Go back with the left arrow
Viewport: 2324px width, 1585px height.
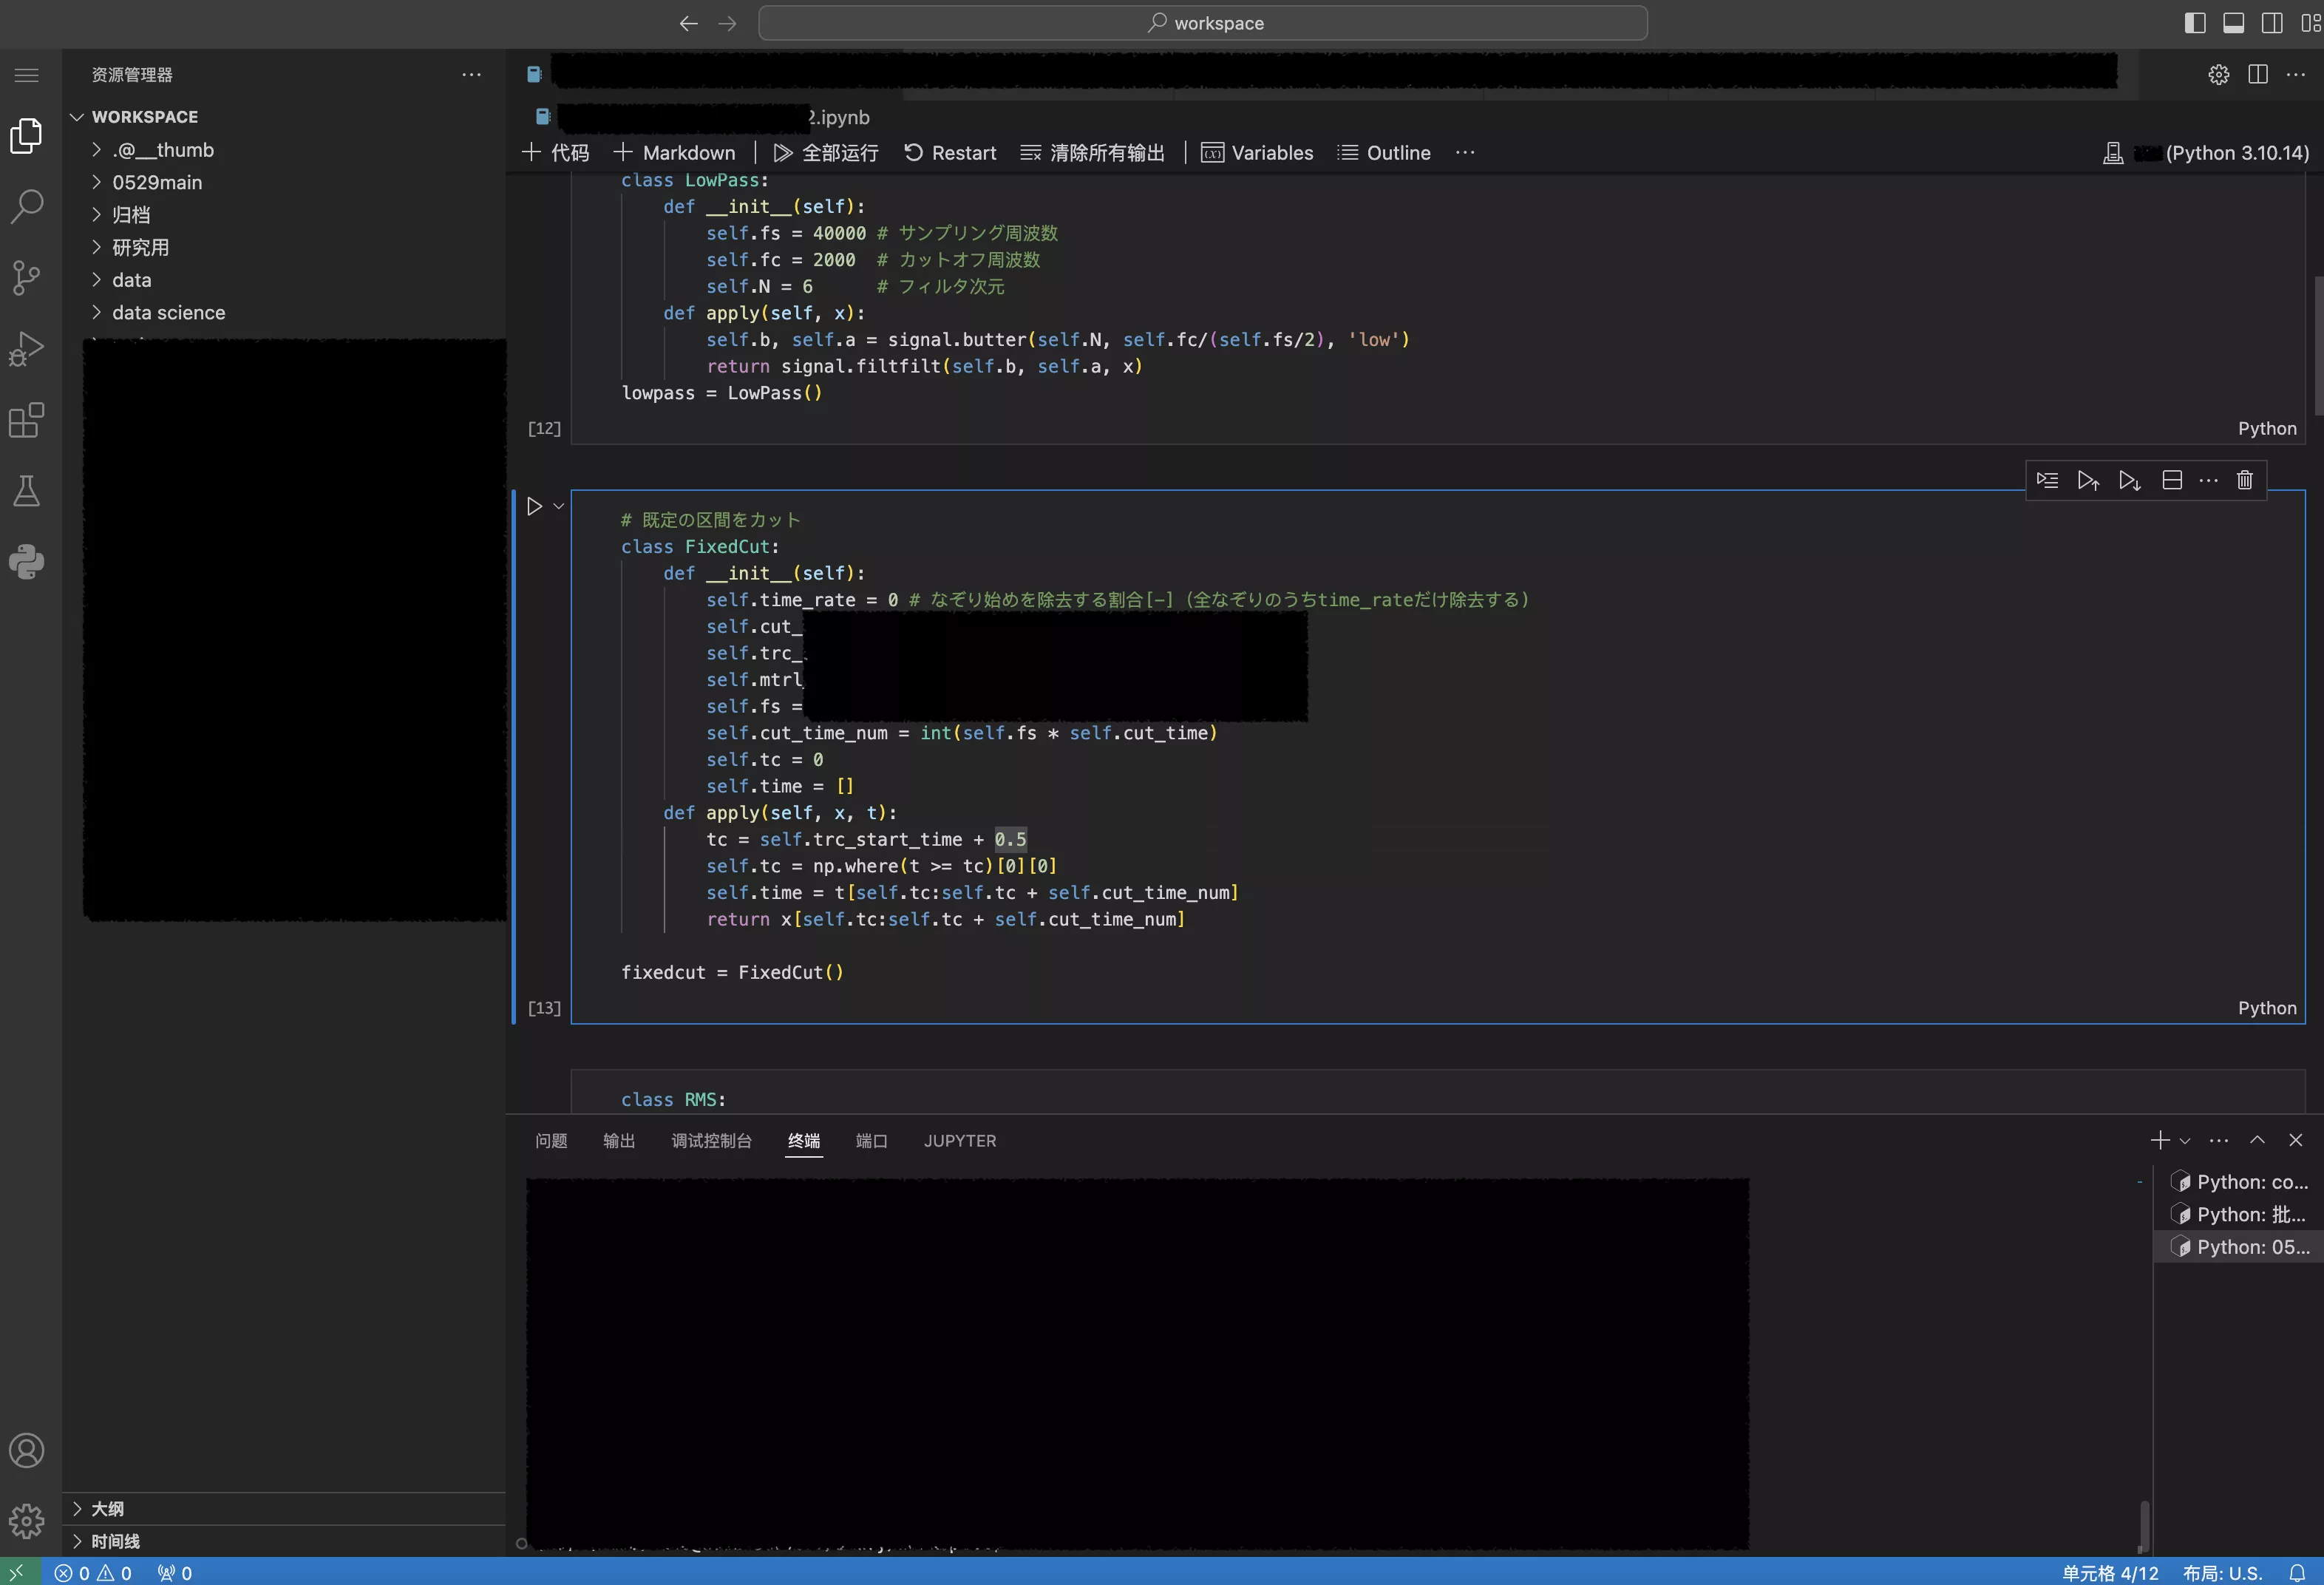coord(688,23)
